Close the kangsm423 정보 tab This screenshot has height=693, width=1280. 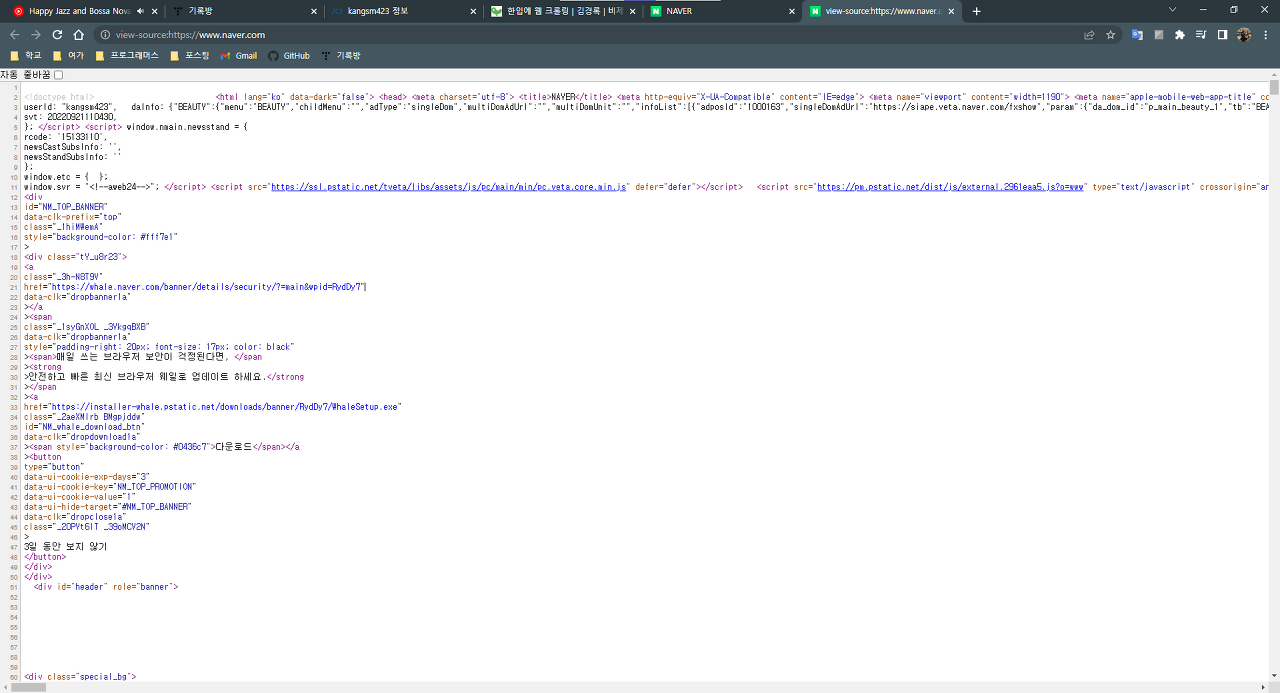pyautogui.click(x=473, y=11)
